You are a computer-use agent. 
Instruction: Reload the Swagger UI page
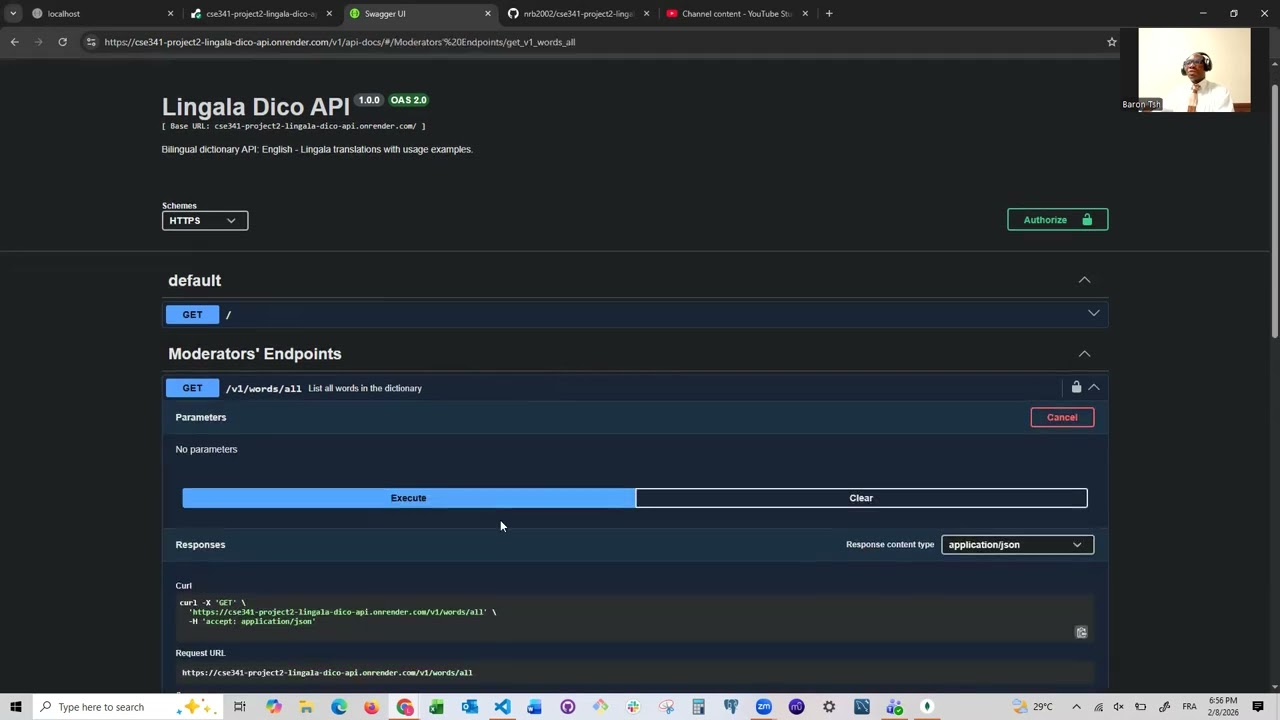coord(62,42)
